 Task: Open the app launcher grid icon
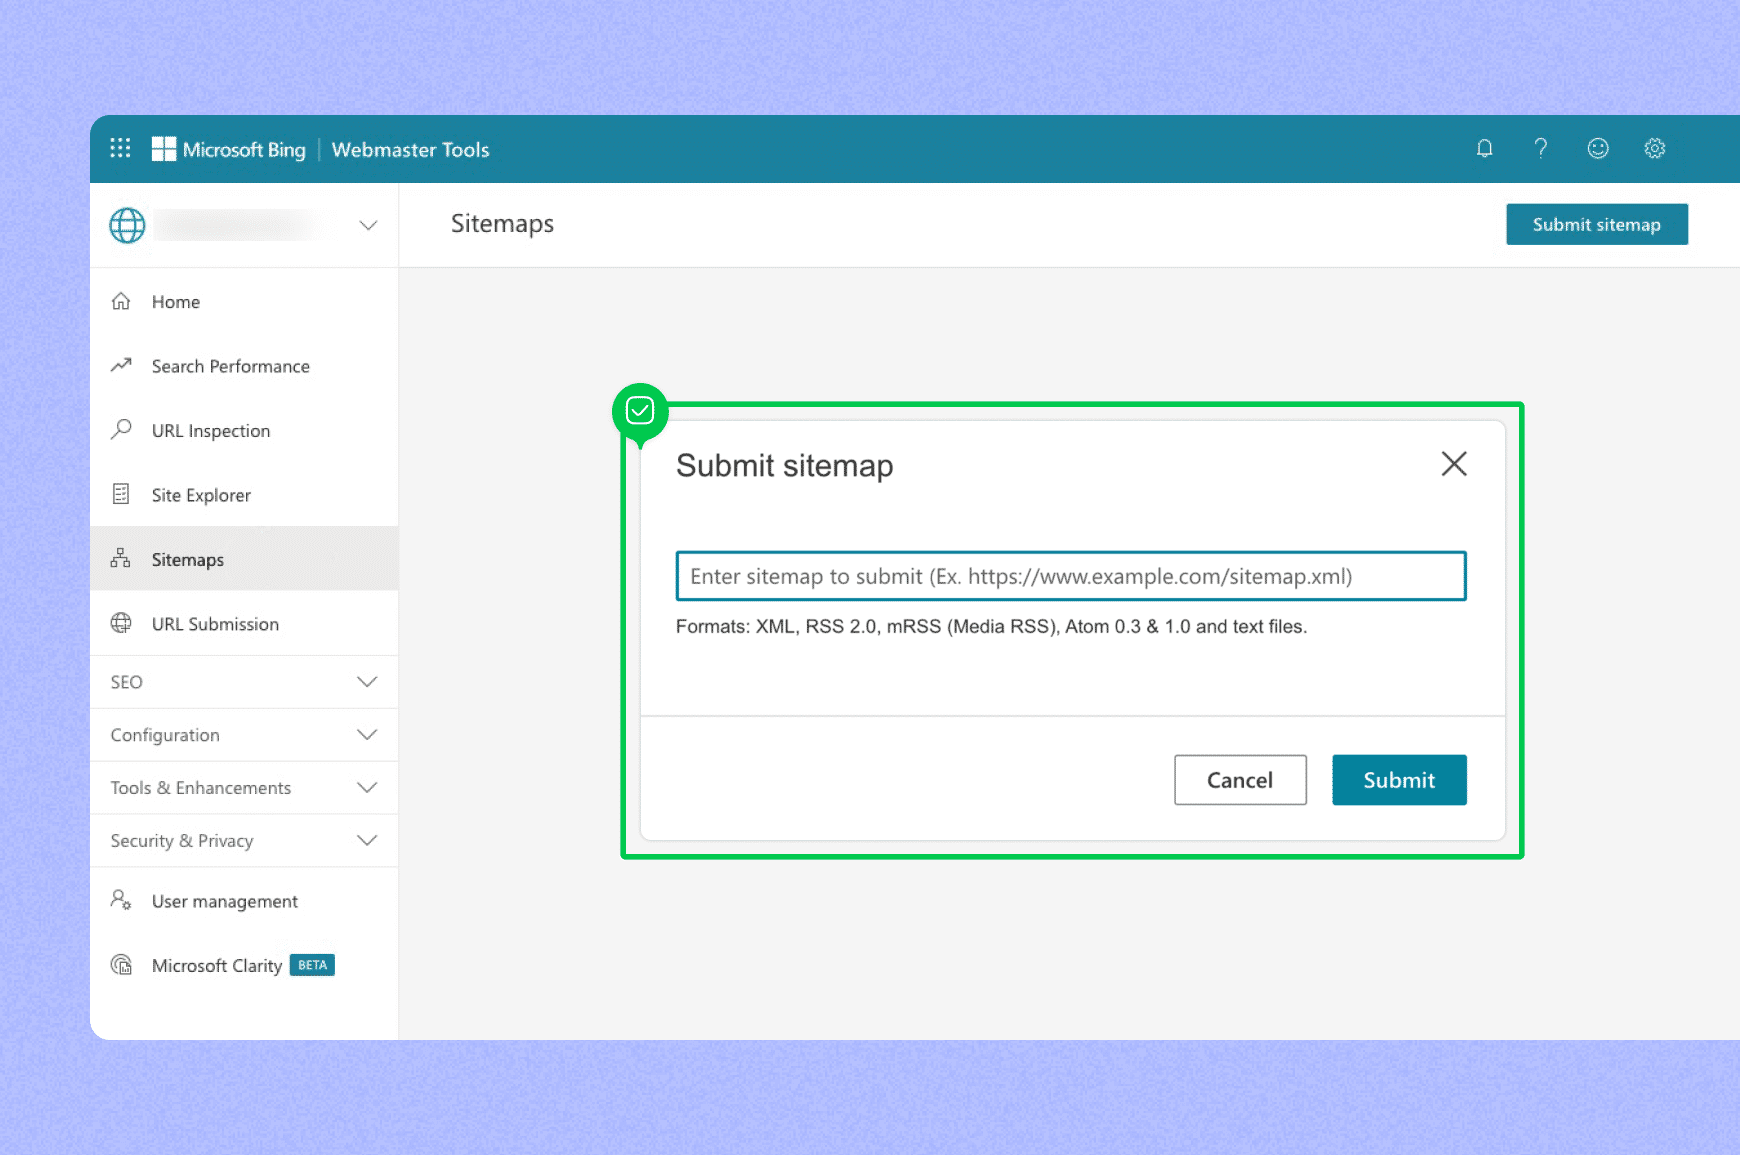point(120,149)
